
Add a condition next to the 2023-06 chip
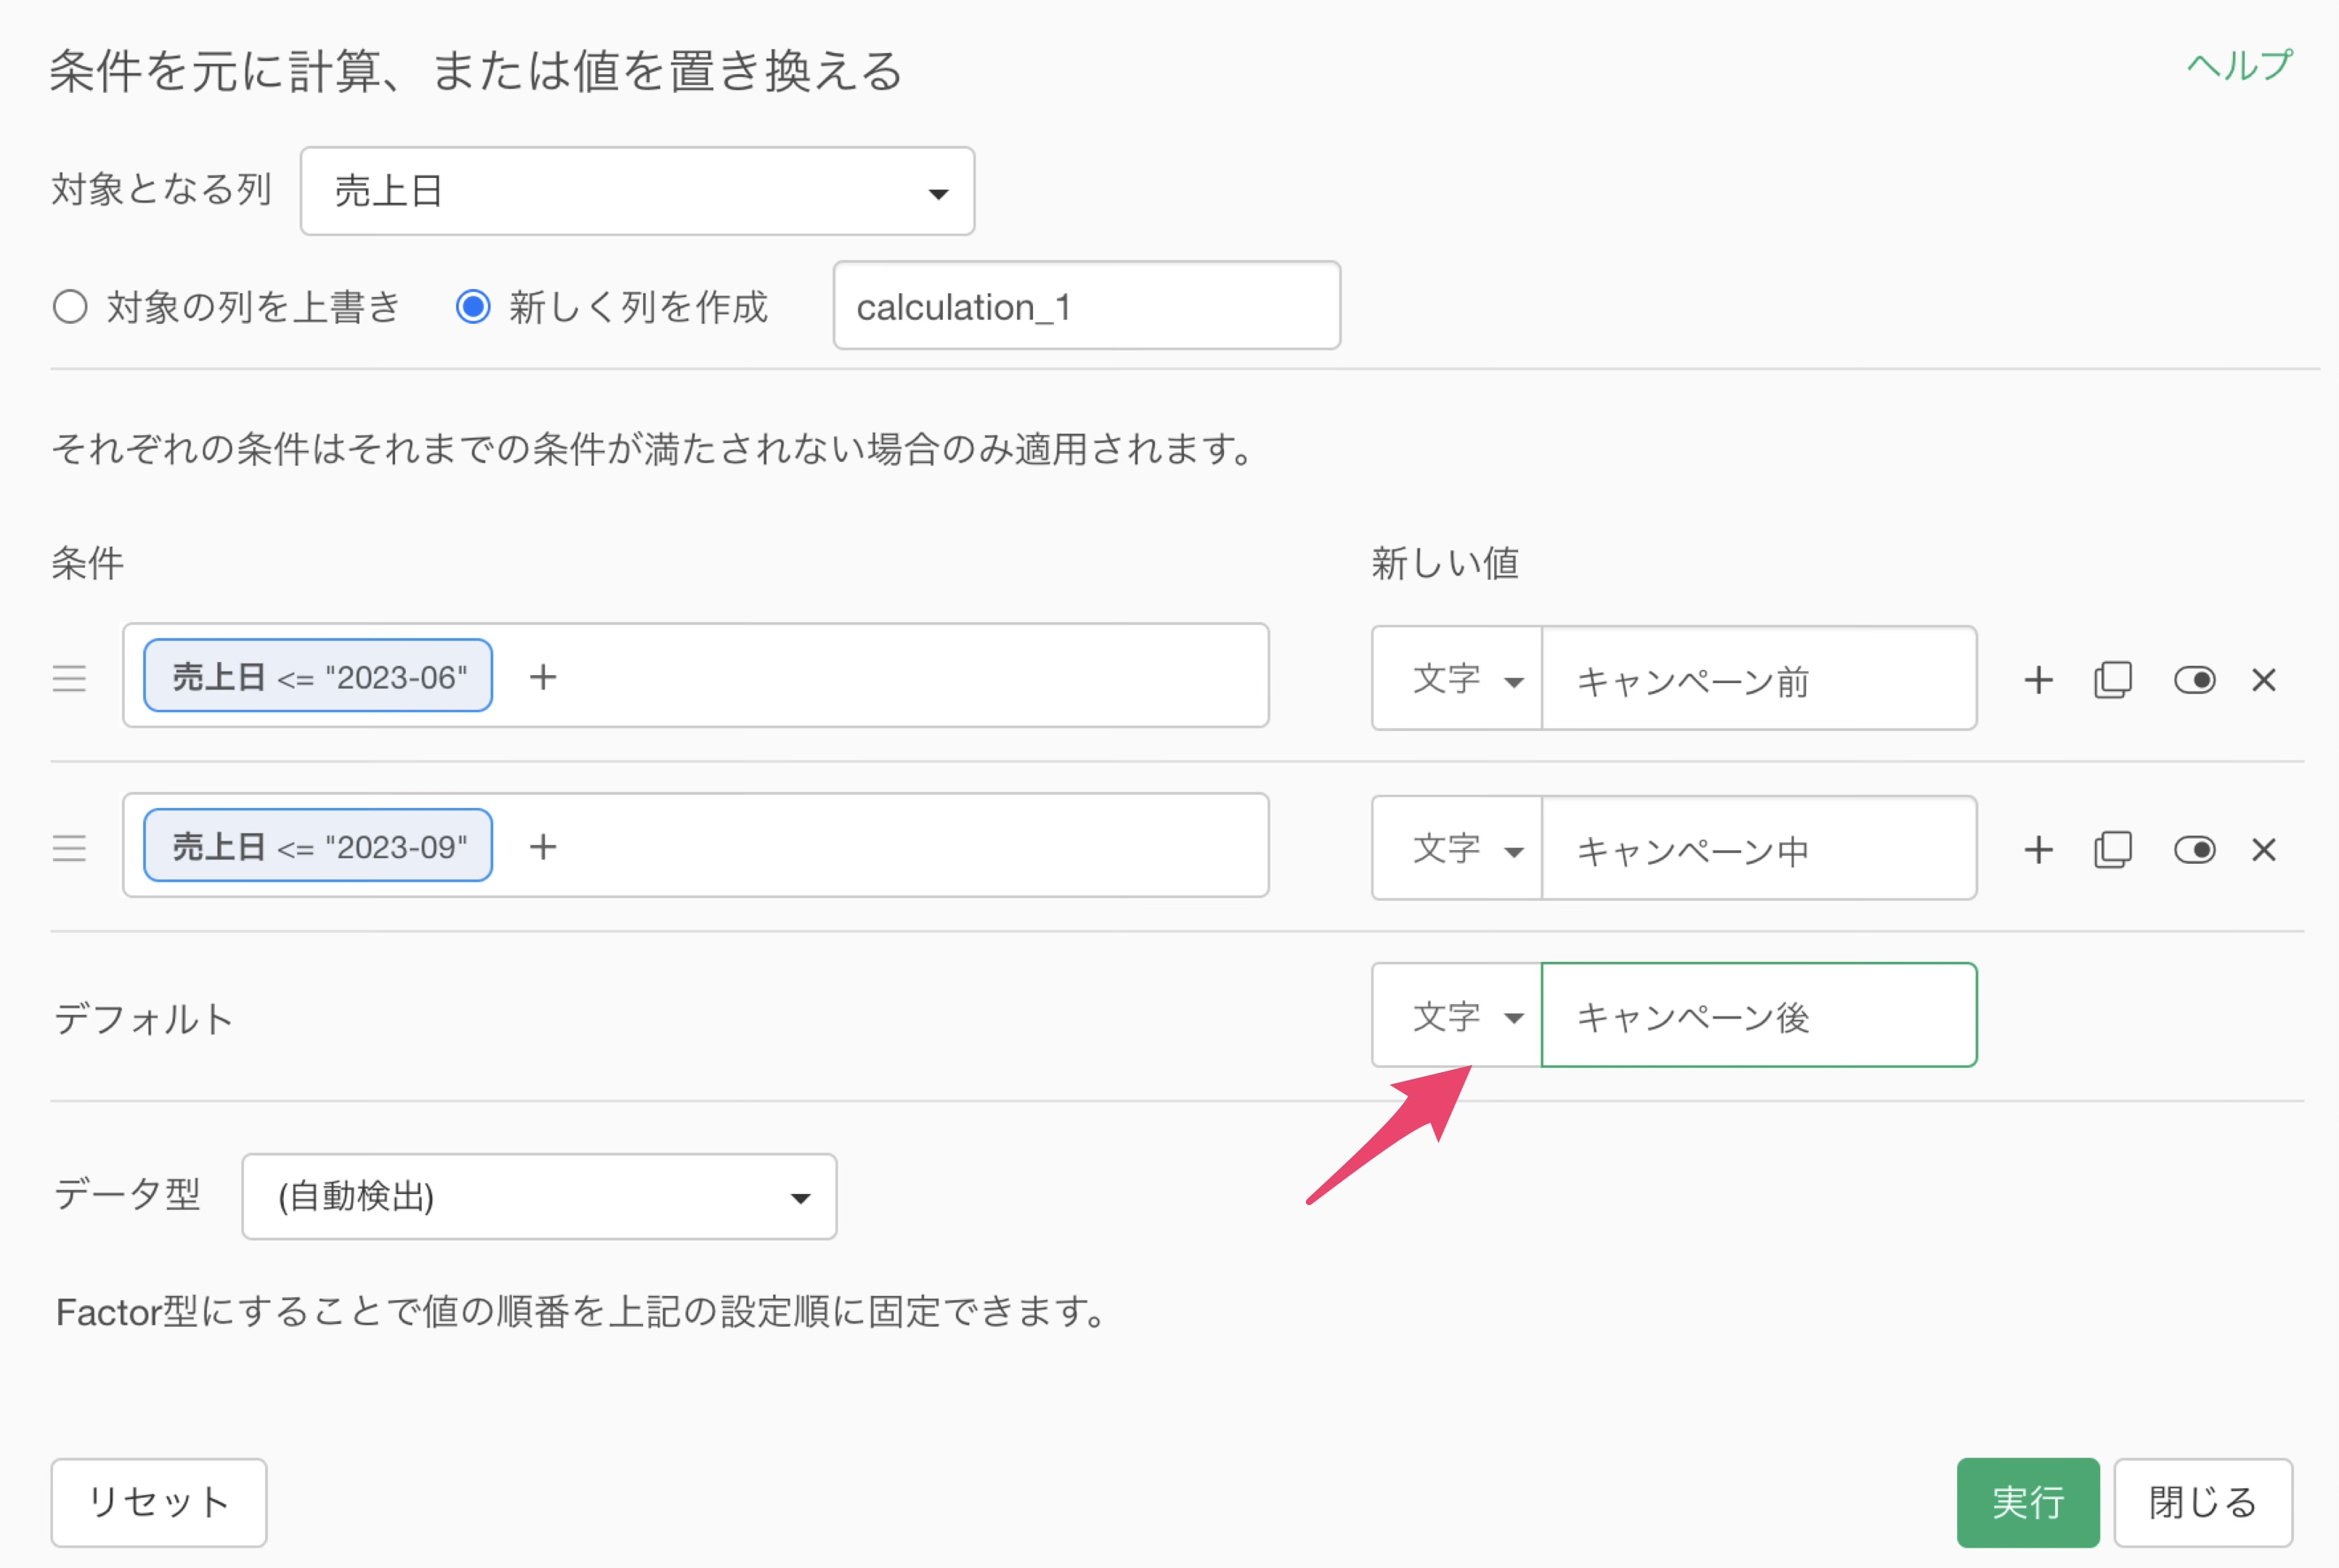tap(543, 677)
